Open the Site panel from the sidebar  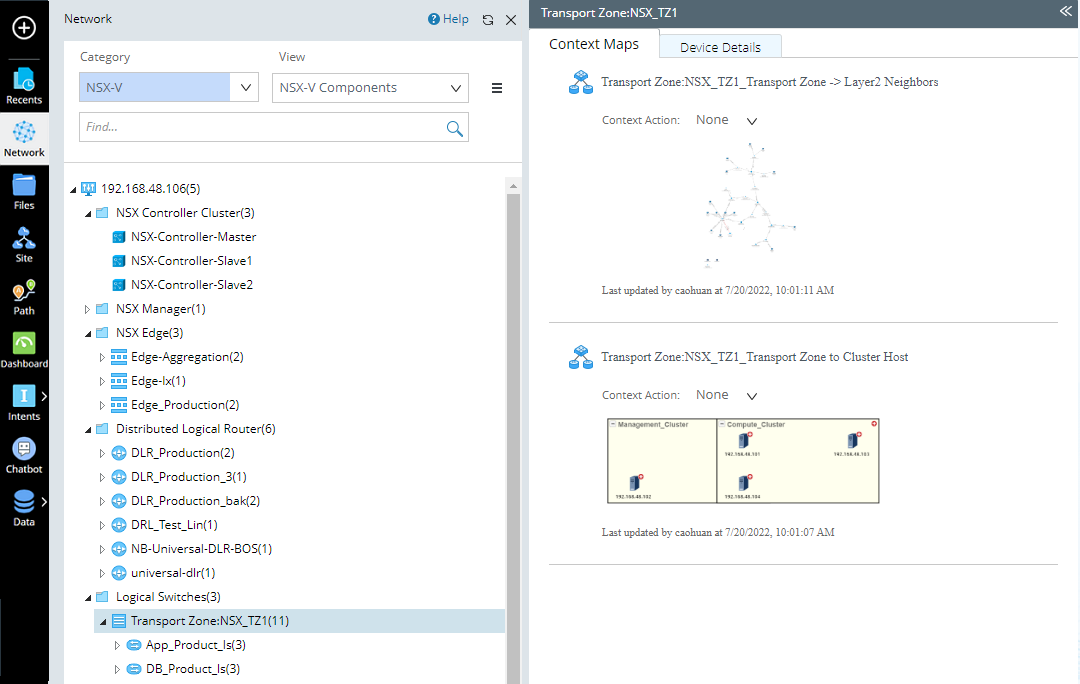(x=24, y=244)
